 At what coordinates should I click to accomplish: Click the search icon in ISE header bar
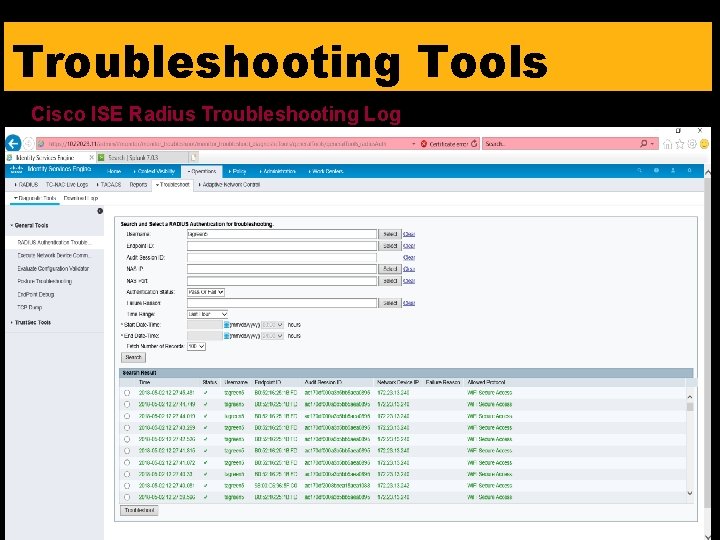pyautogui.click(x=639, y=170)
